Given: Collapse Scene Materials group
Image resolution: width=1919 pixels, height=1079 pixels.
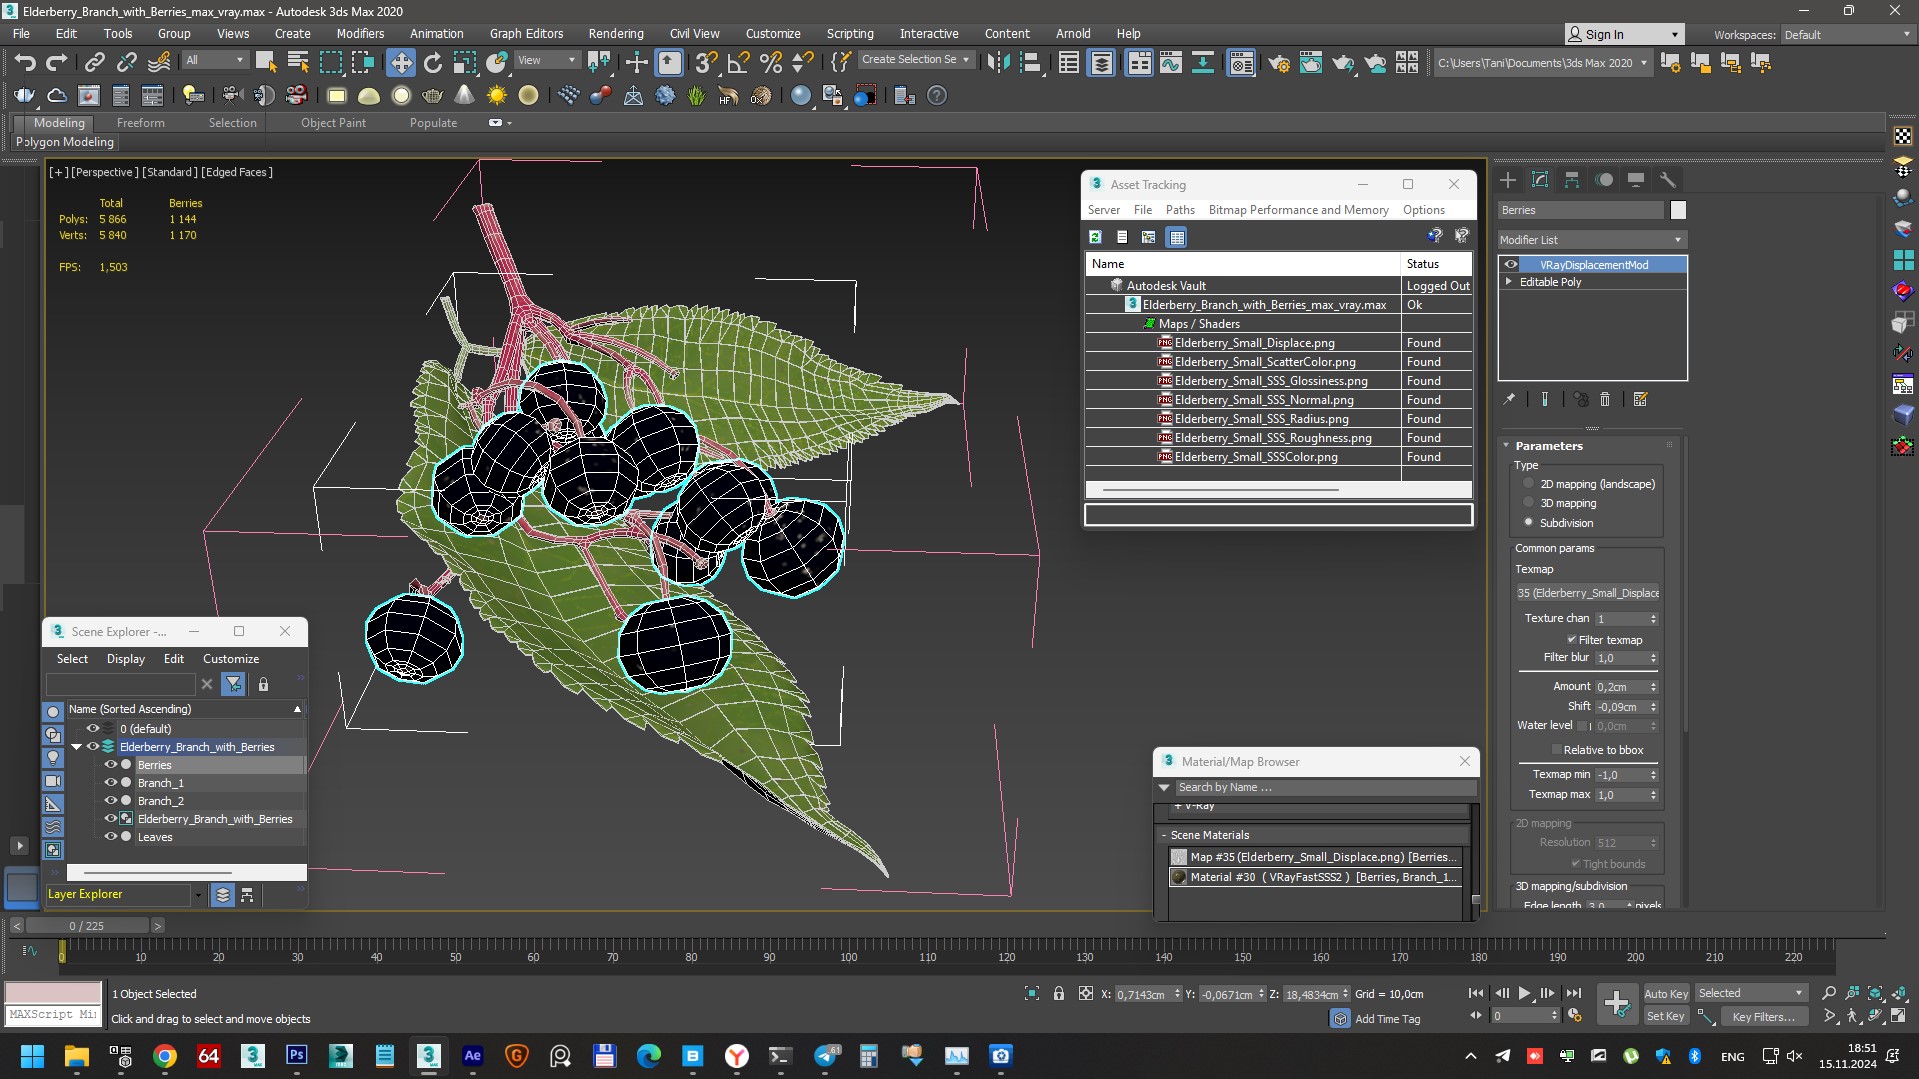Looking at the screenshot, I should coord(1164,835).
